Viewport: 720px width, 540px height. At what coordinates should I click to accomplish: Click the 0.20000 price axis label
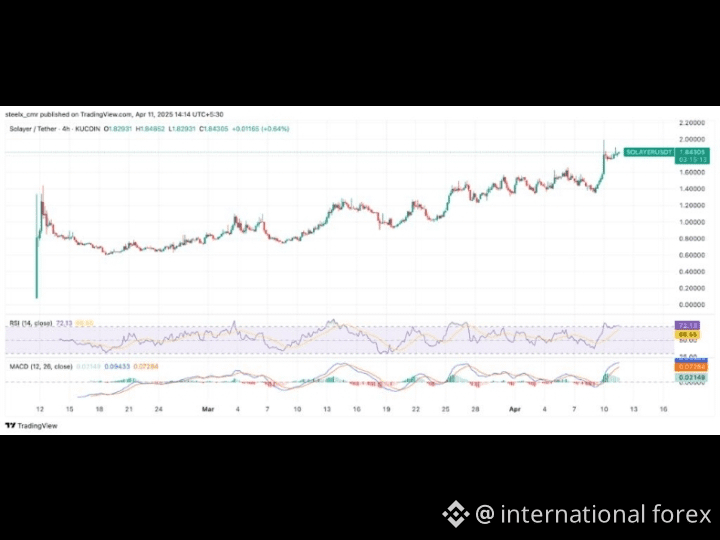click(692, 288)
